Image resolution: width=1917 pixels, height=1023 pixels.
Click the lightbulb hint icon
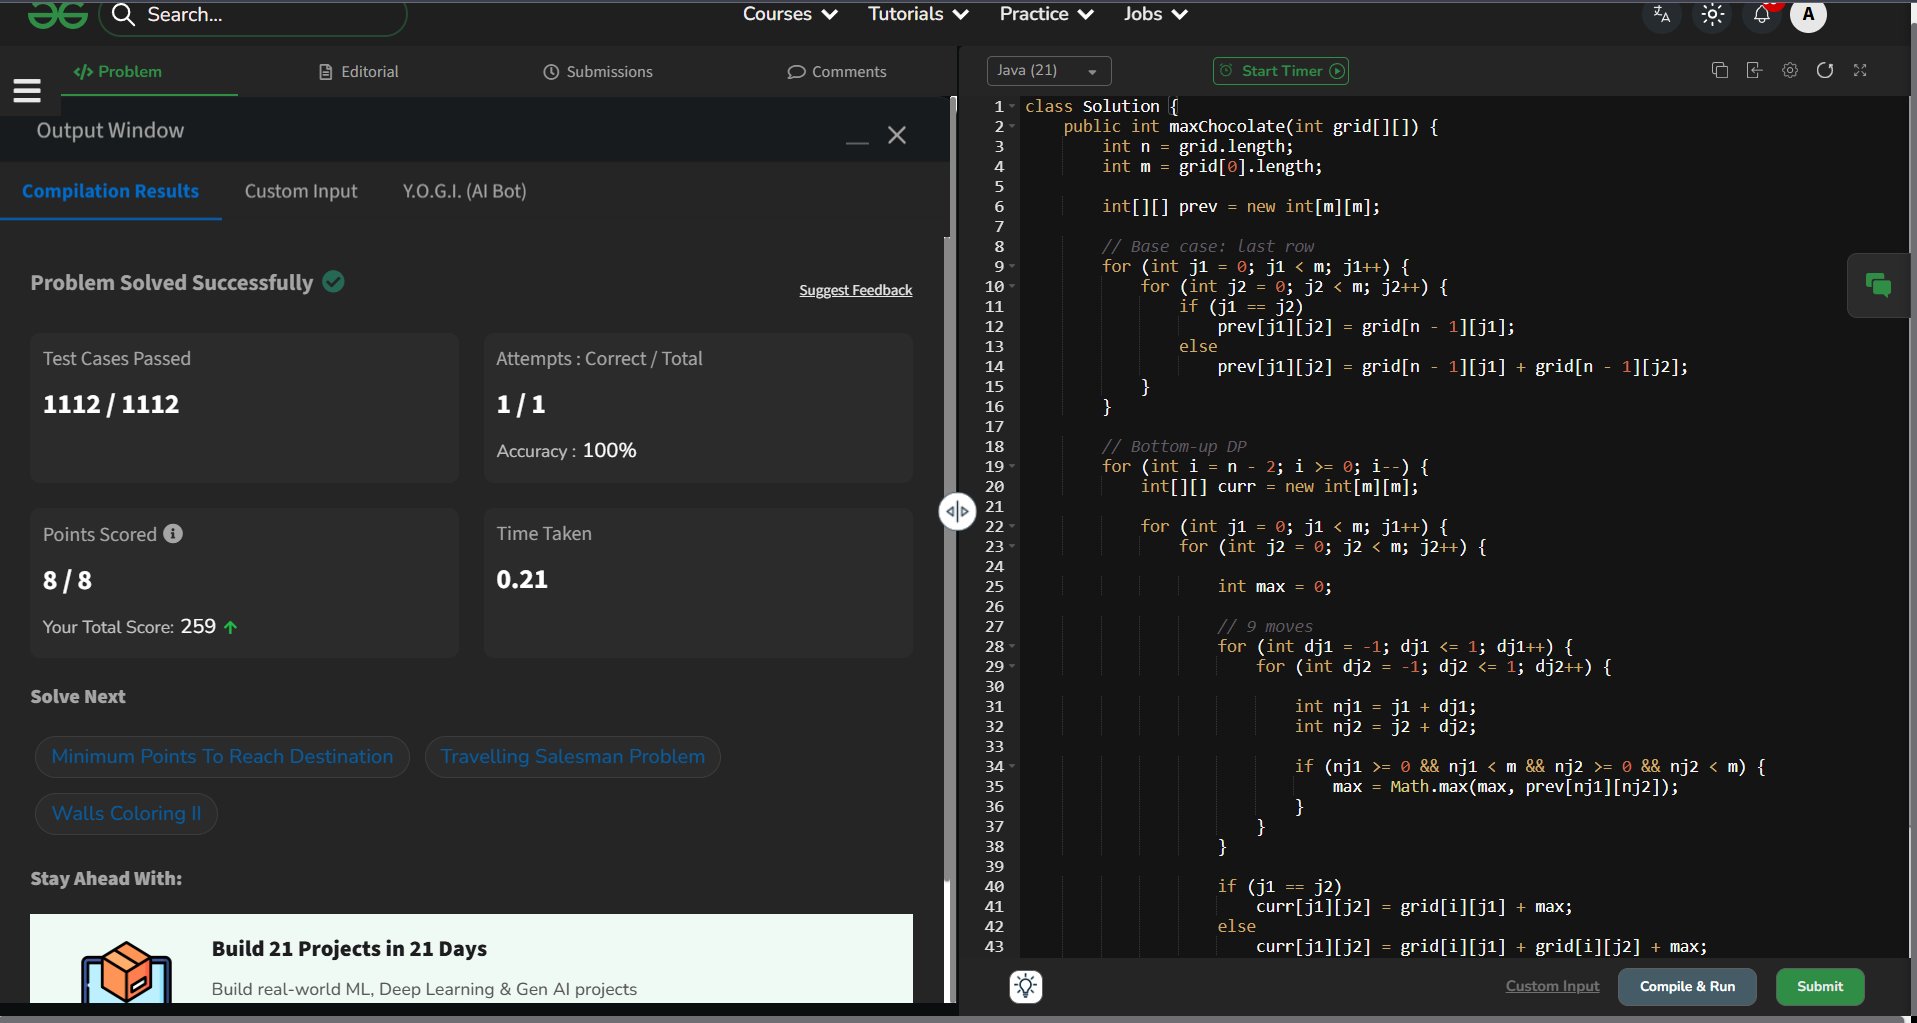1026,986
